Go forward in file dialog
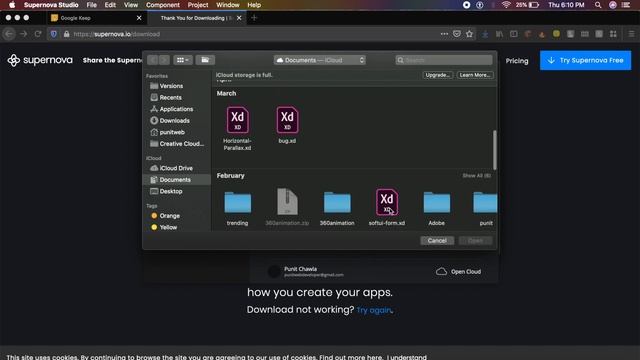640x360 pixels. pos(164,60)
